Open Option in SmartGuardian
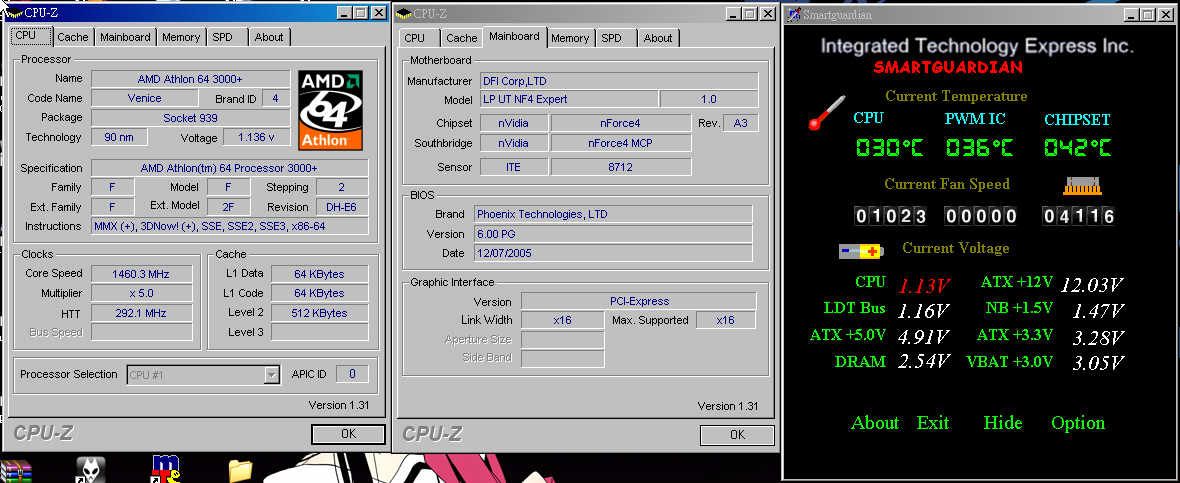 click(1078, 423)
